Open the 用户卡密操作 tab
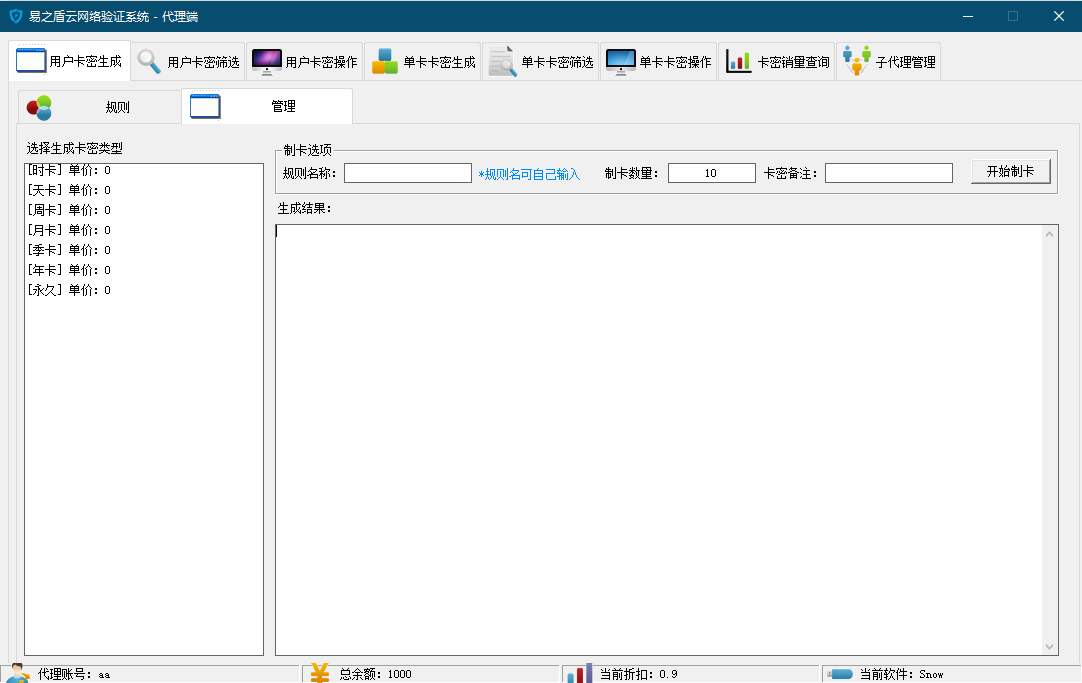Screen dimensions: 1082x683 (x=304, y=61)
